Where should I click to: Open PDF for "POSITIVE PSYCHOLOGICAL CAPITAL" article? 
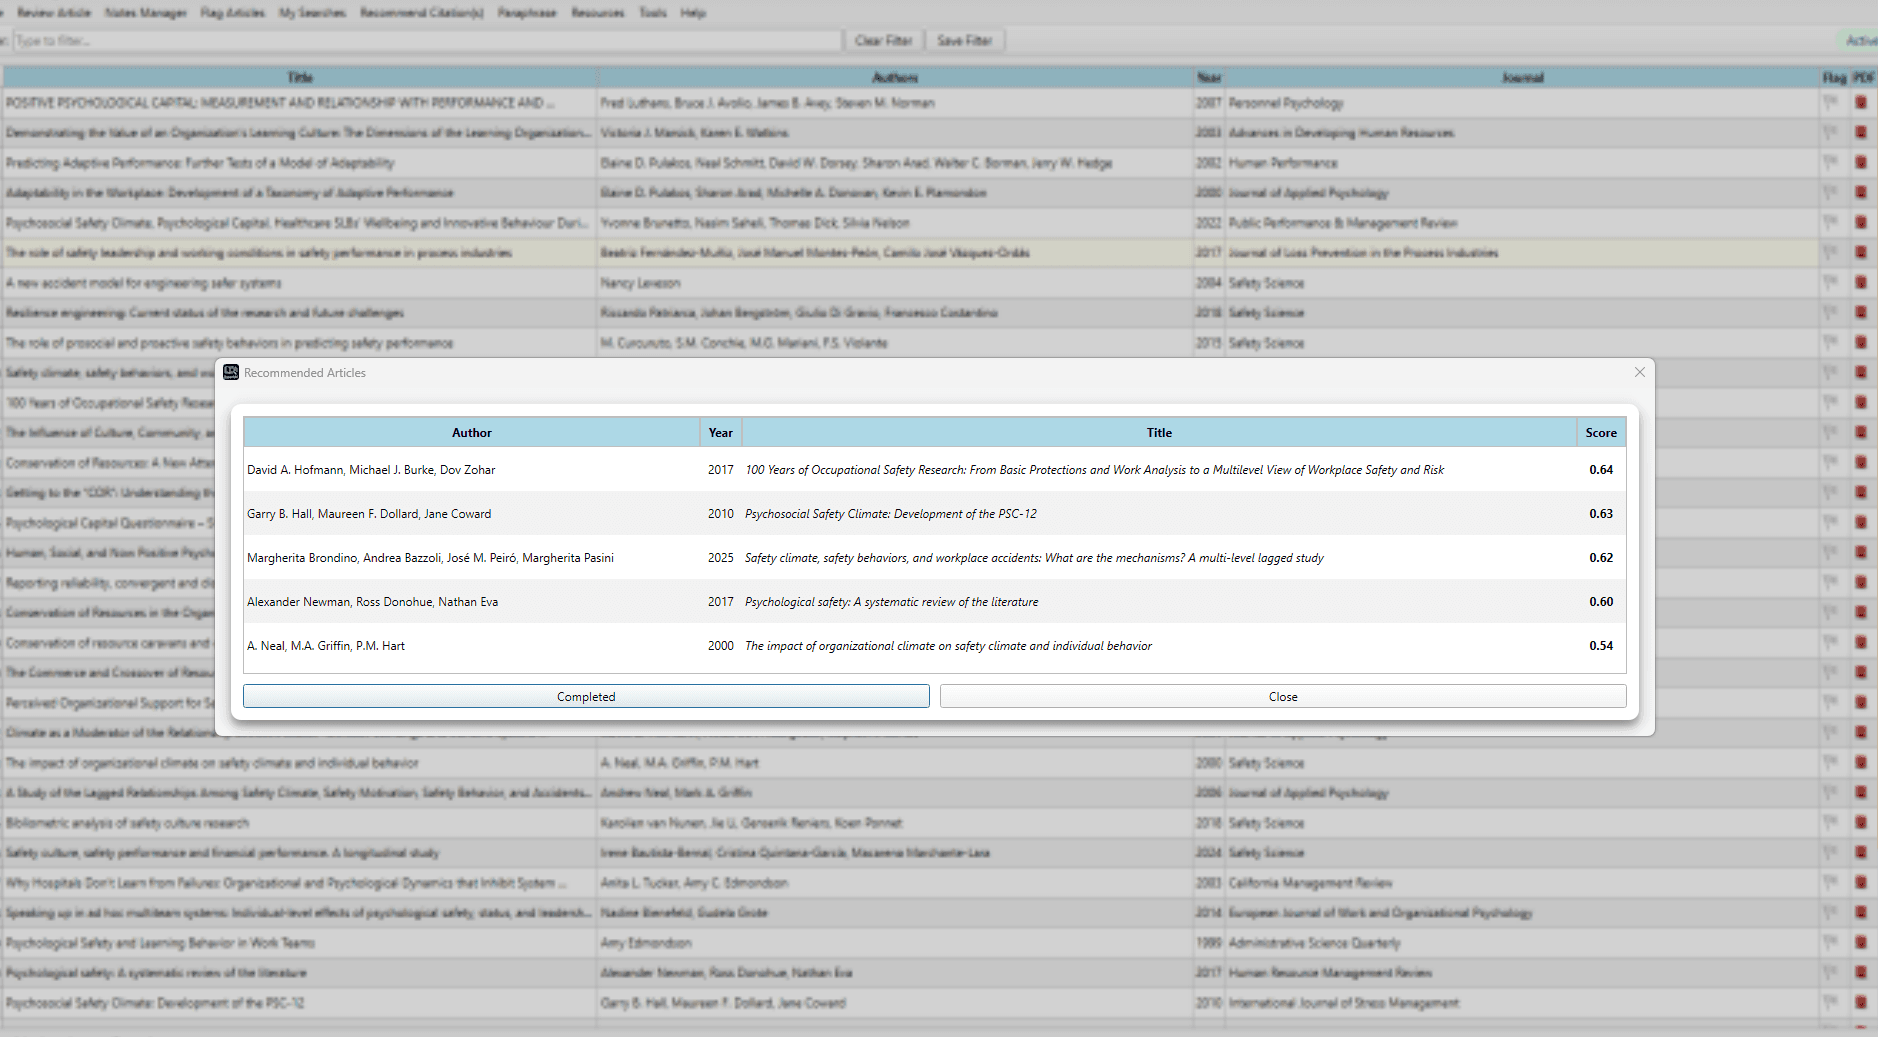point(1861,102)
